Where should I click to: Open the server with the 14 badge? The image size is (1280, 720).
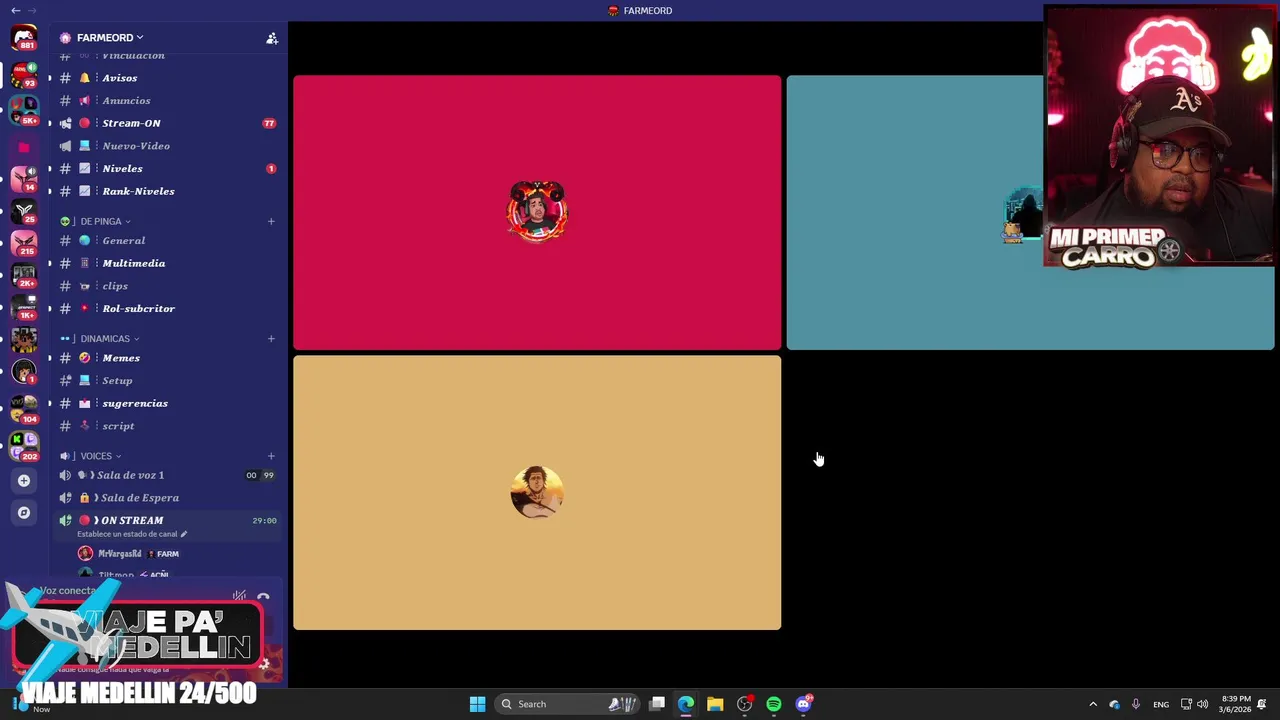point(24,179)
